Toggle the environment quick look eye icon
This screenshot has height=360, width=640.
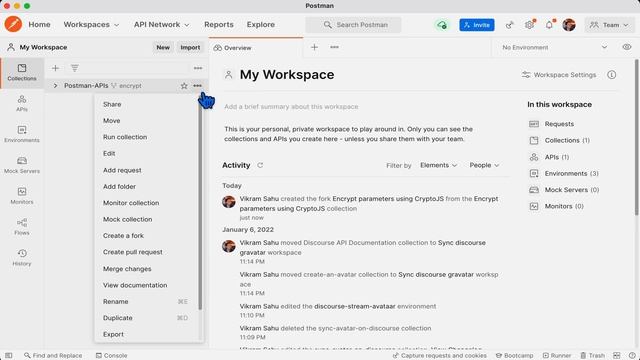627,47
